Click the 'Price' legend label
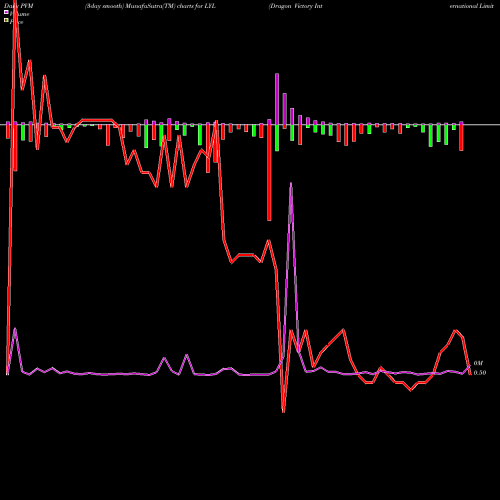 16,22
